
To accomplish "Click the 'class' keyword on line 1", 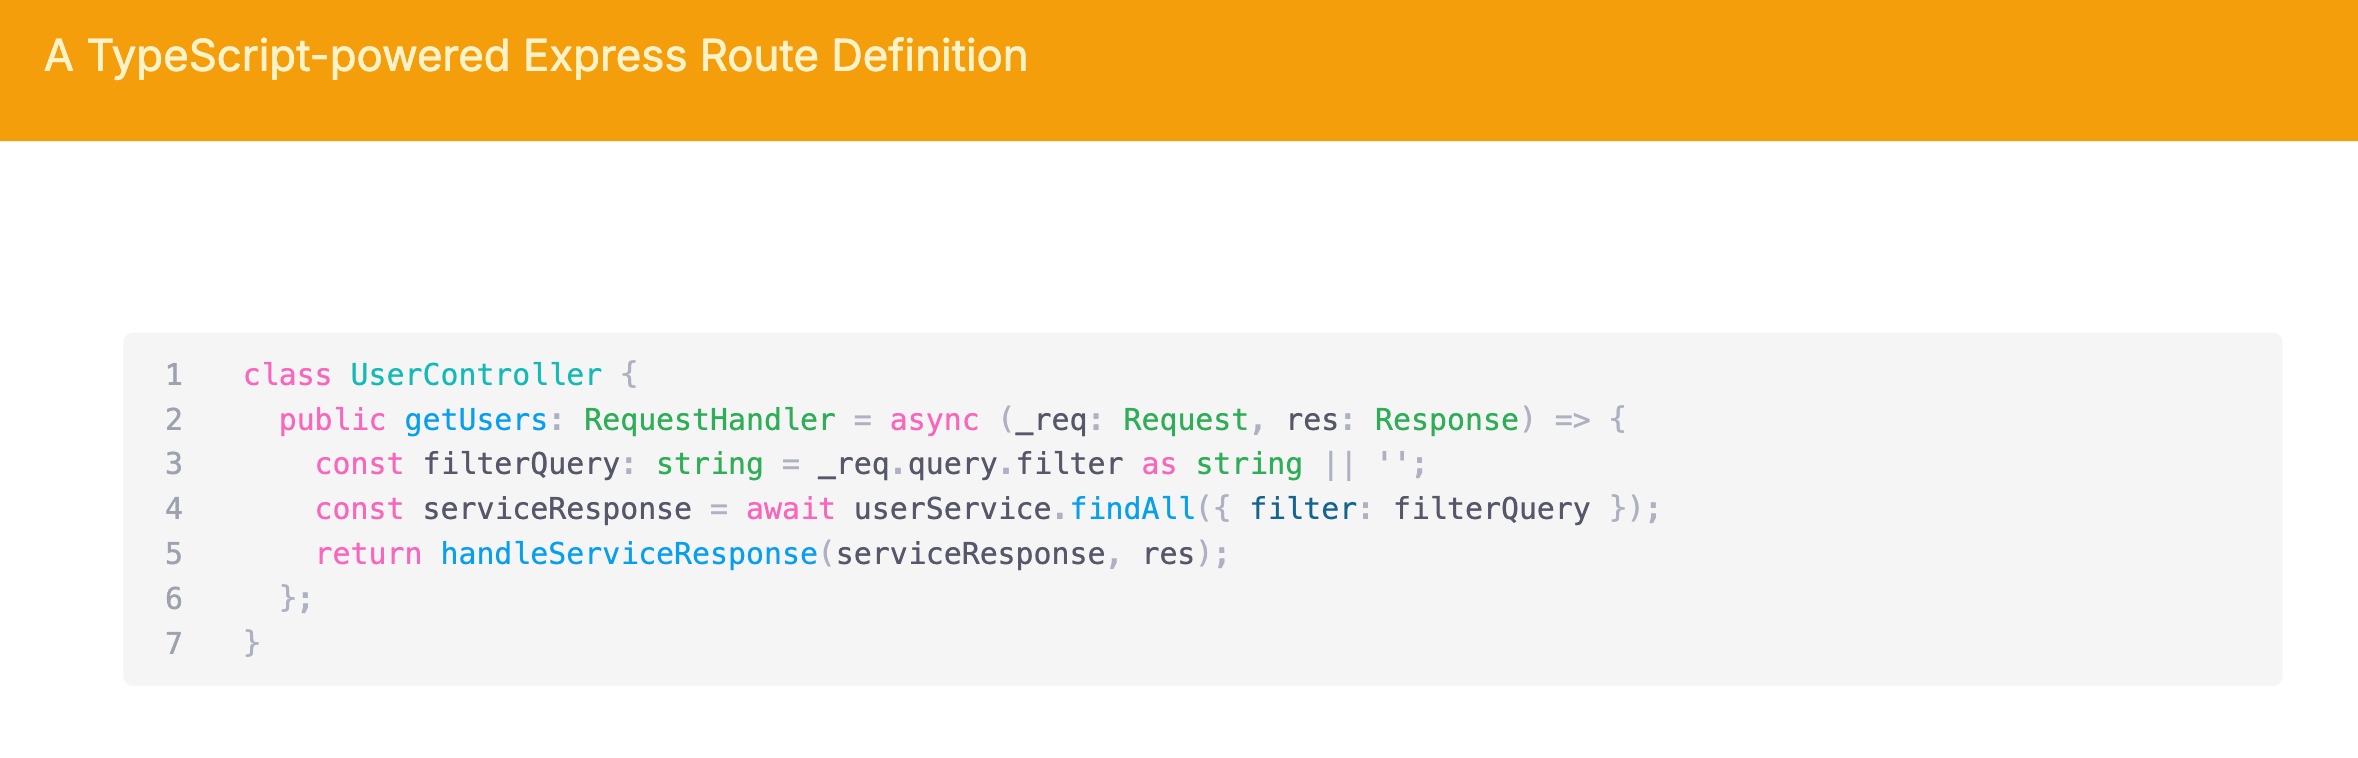I will tap(287, 375).
